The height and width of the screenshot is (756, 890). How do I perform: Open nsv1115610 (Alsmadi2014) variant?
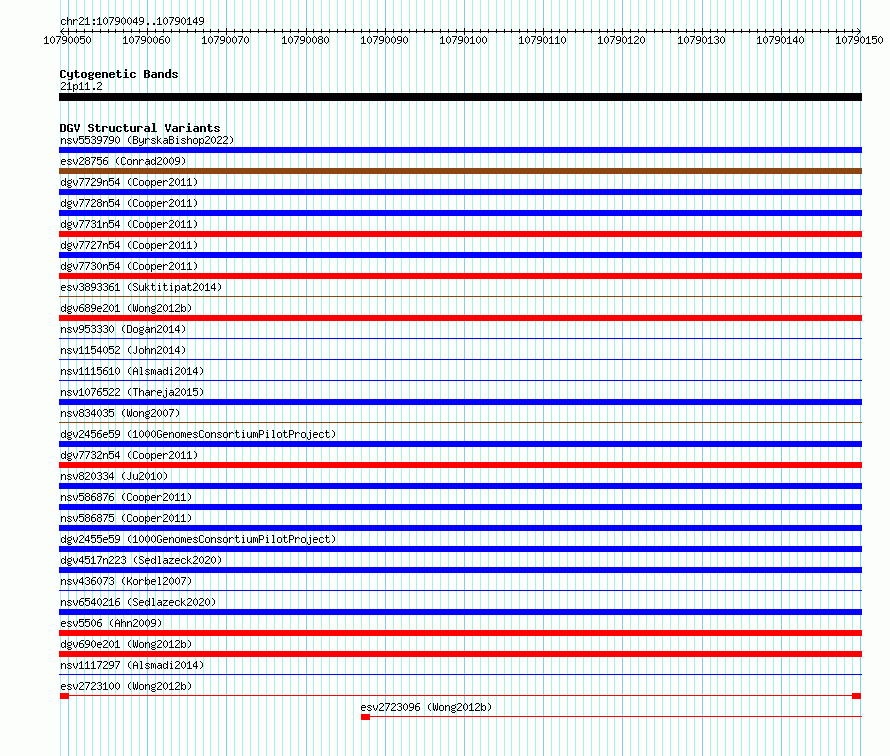click(x=132, y=371)
